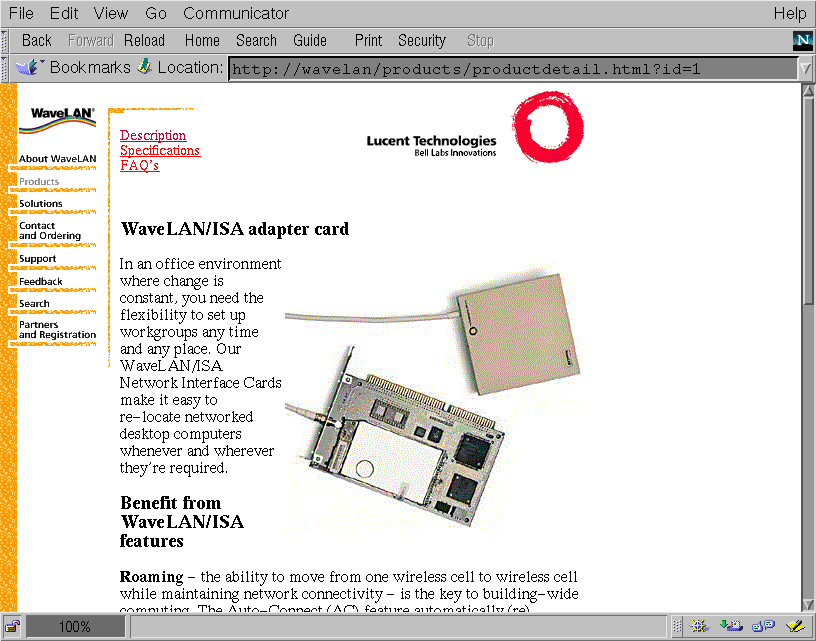Click the vertical scrollbar down arrow
The image size is (816, 641).
(808, 603)
